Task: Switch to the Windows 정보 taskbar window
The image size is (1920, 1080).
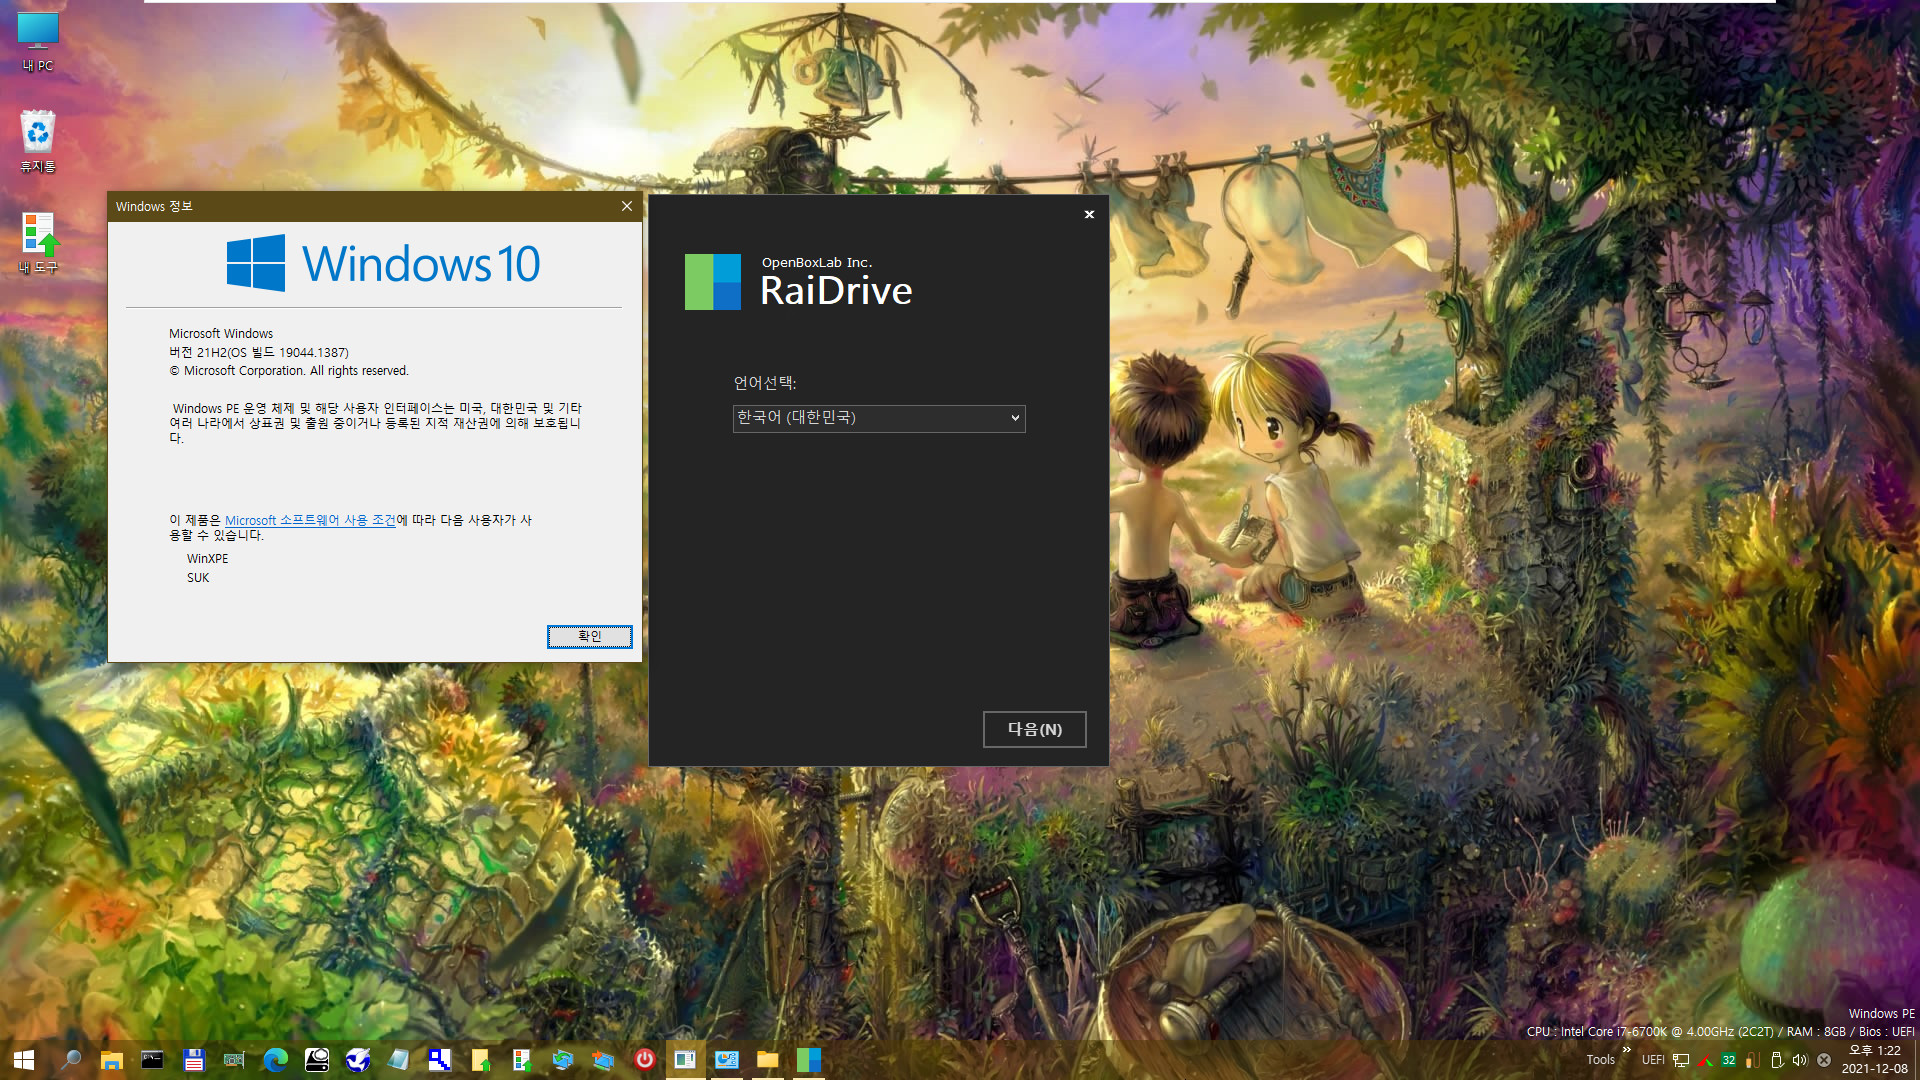Action: 685,1059
